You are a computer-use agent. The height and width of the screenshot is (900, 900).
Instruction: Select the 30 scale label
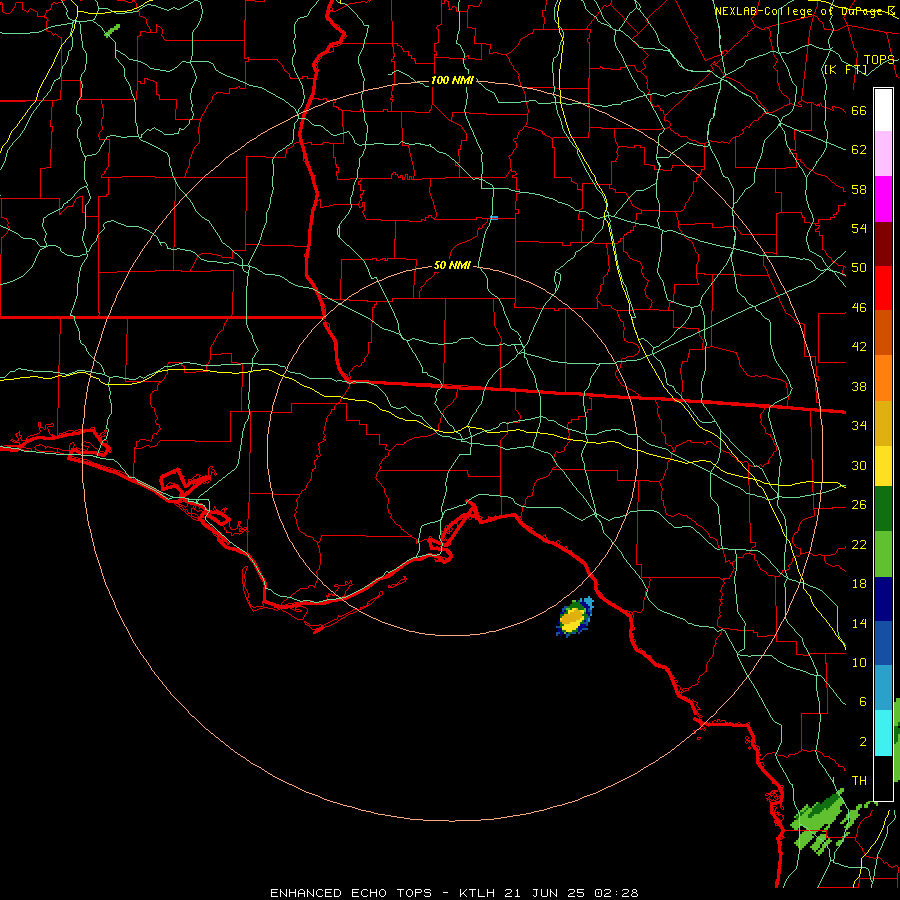tap(859, 465)
